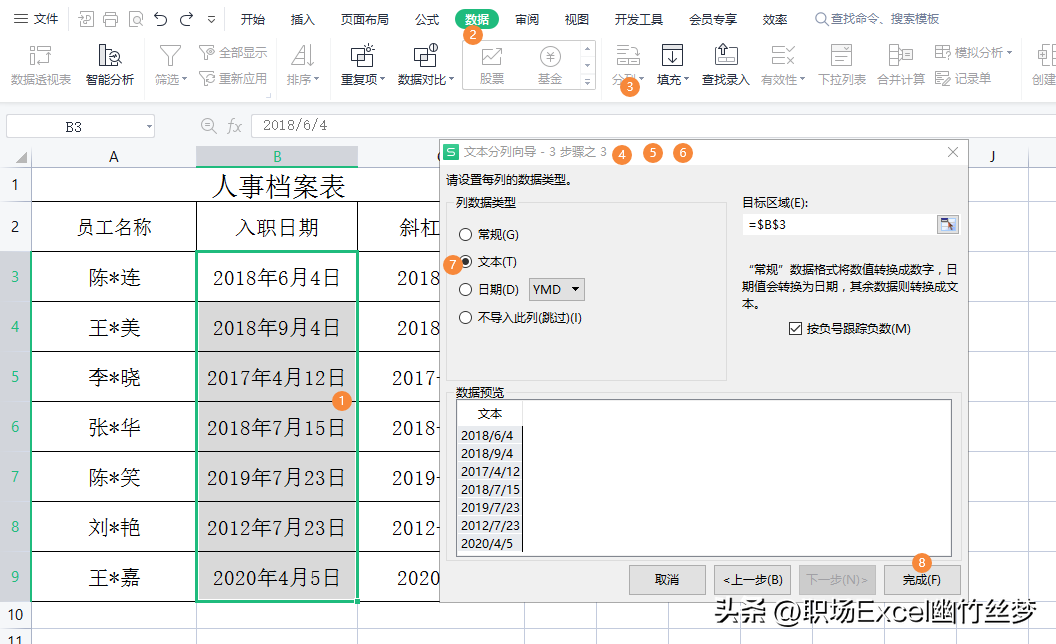Click the 模拟分析 what-if analysis icon
1056x644 pixels.
pyautogui.click(x=943, y=52)
